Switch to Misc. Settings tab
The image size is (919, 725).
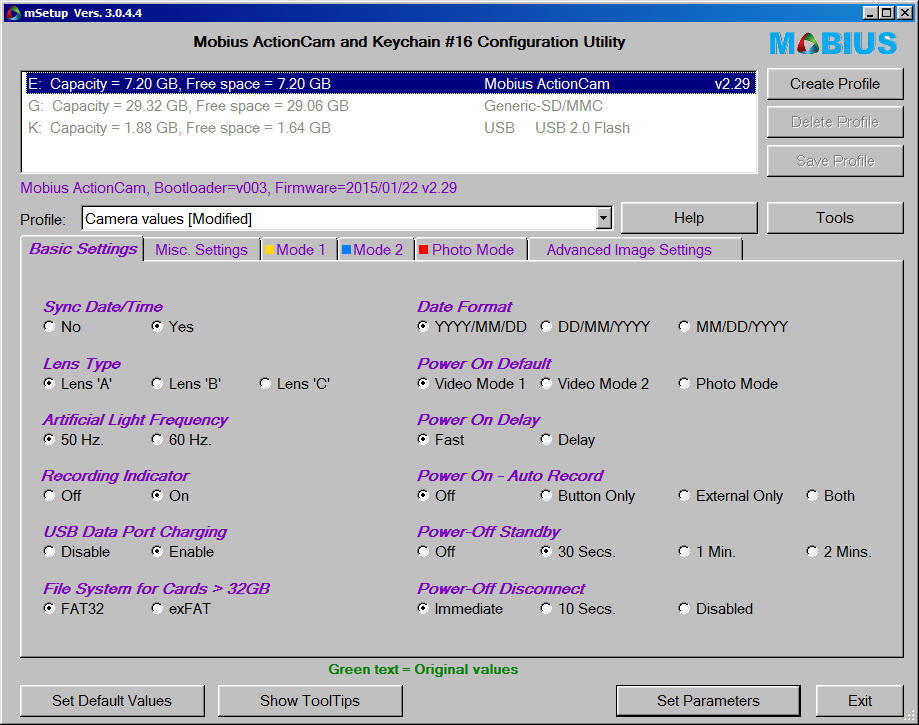(x=201, y=250)
